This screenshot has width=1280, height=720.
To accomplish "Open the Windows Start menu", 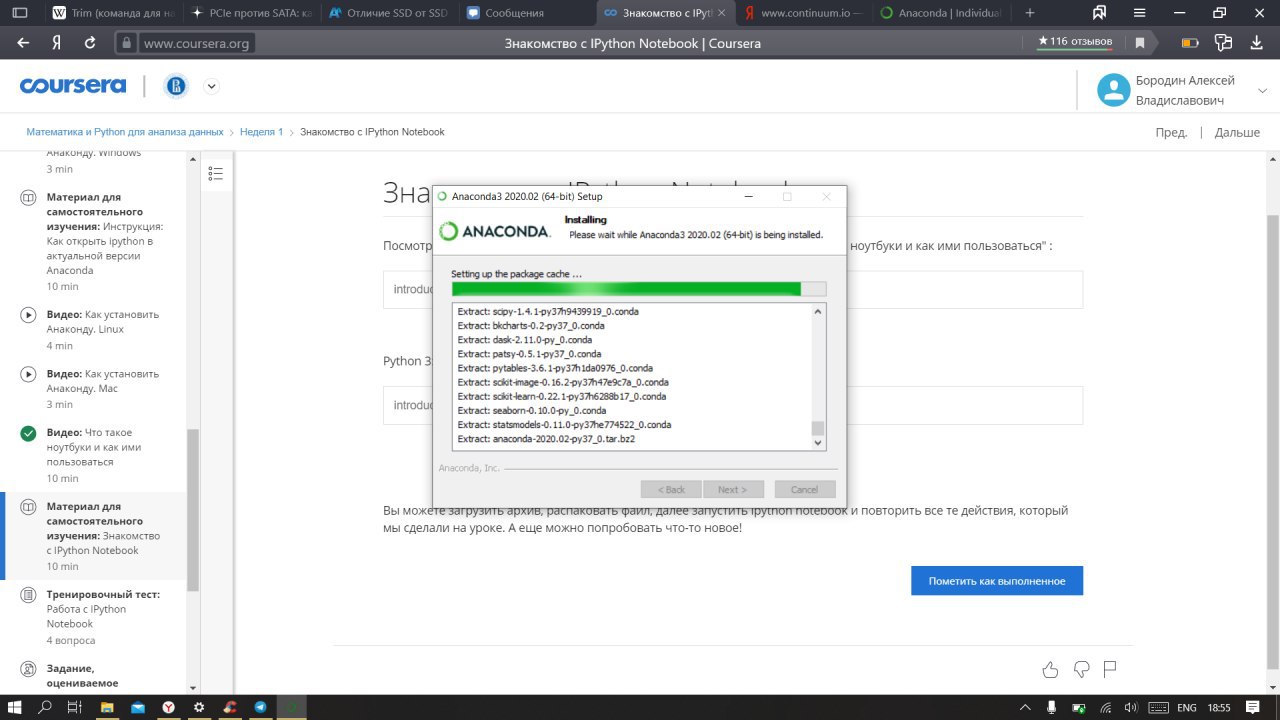I will pos(15,707).
